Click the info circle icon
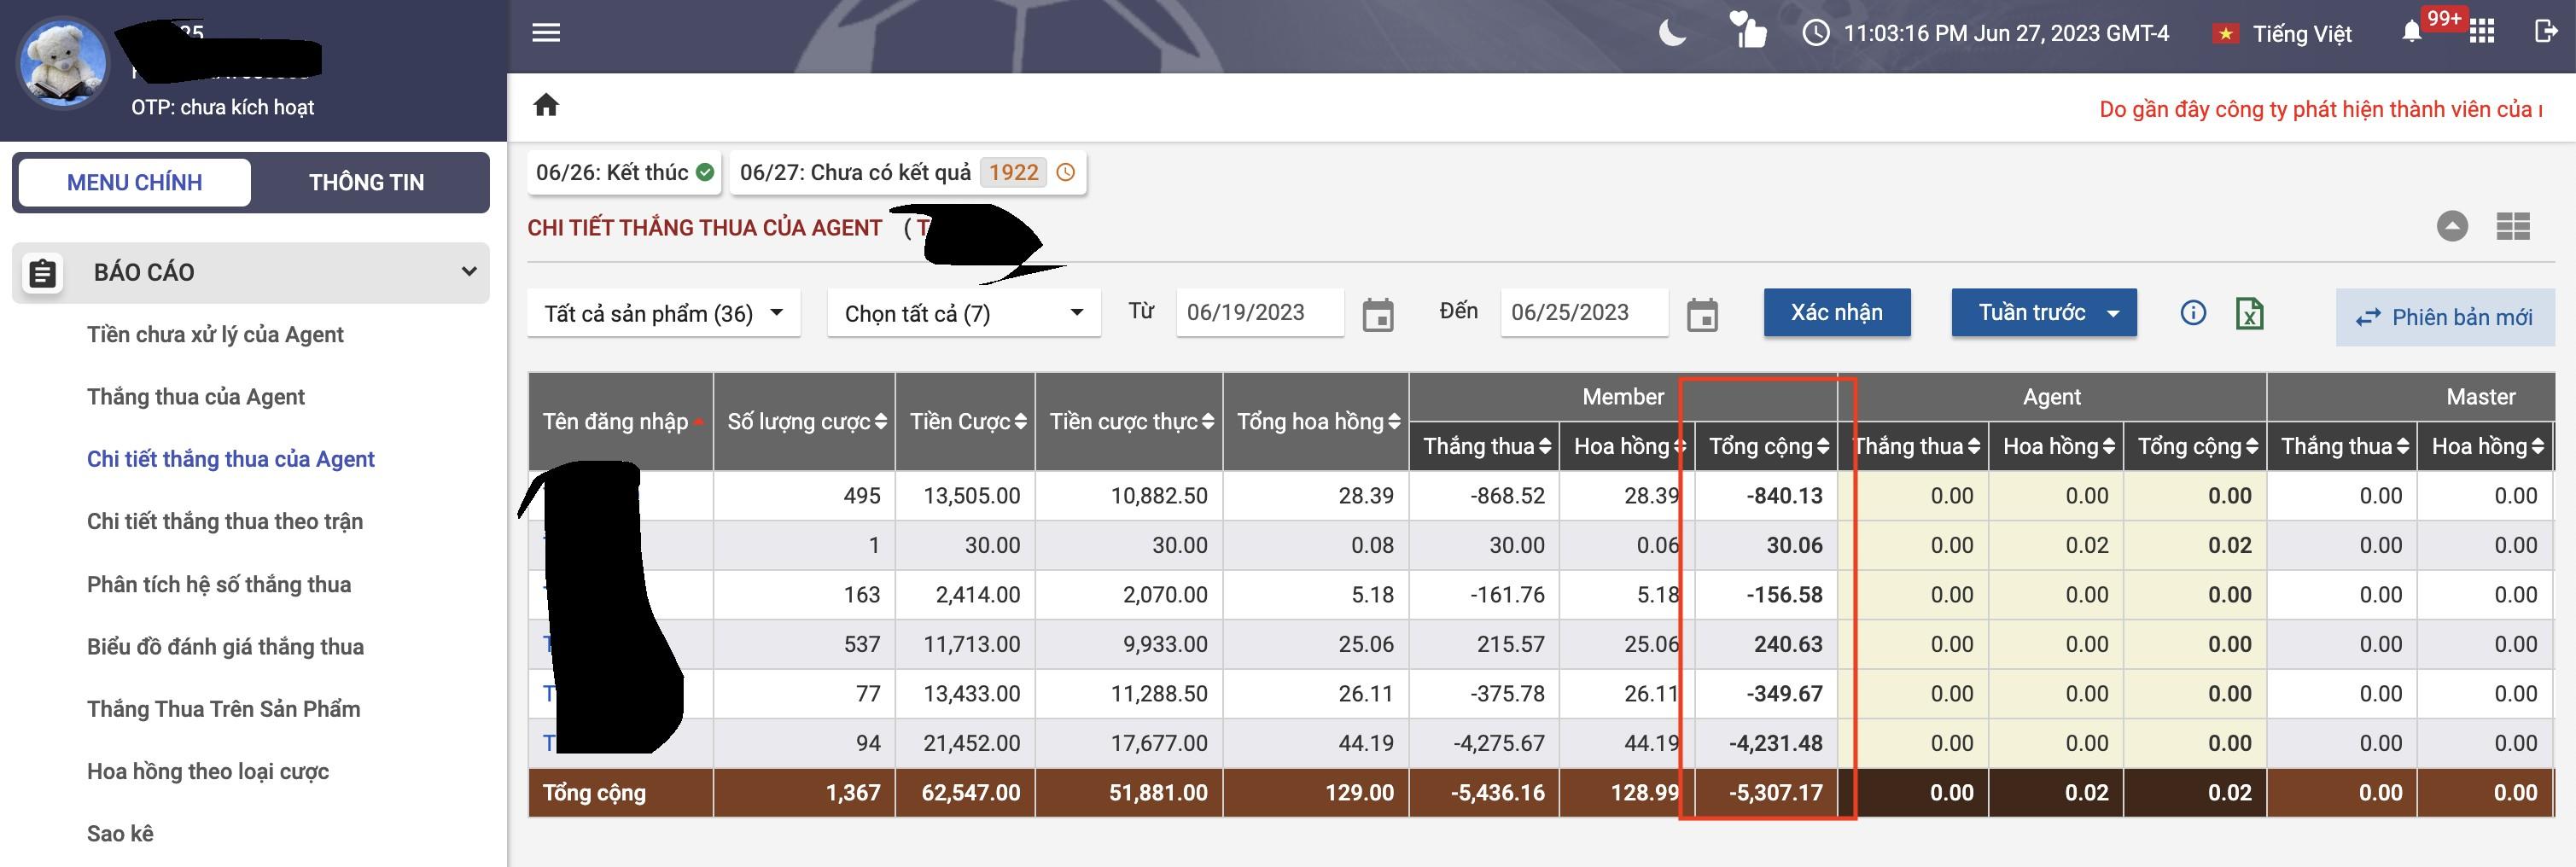2576x867 pixels. (x=2192, y=313)
